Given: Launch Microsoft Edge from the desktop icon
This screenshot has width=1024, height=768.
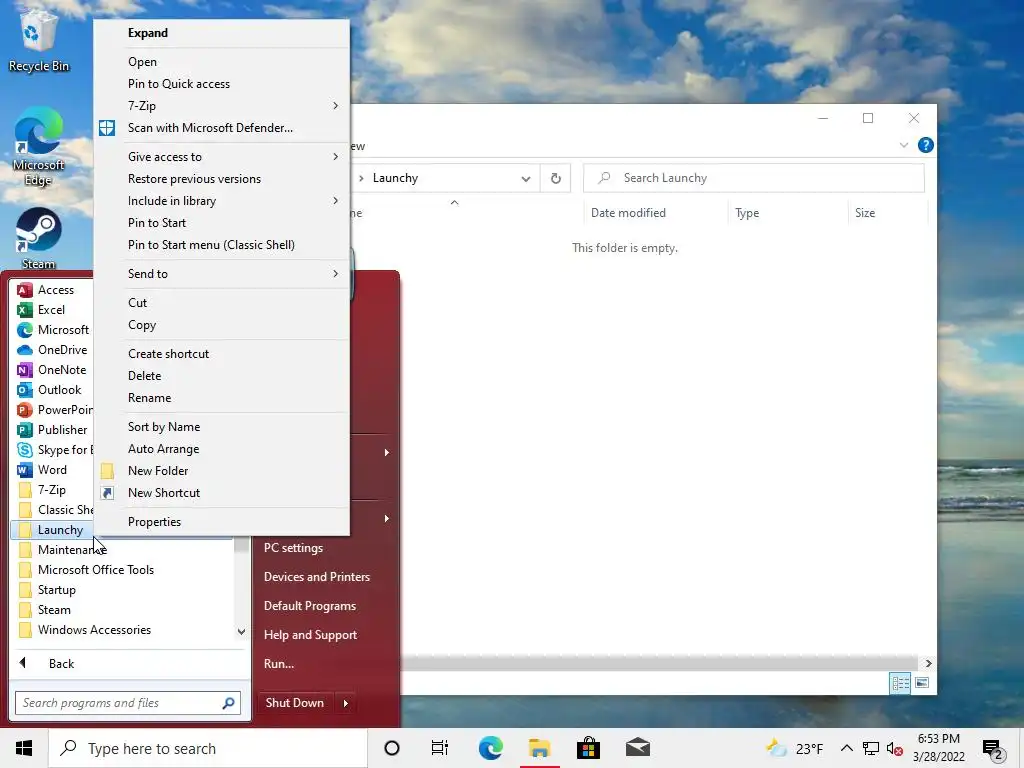Looking at the screenshot, I should click(x=38, y=147).
